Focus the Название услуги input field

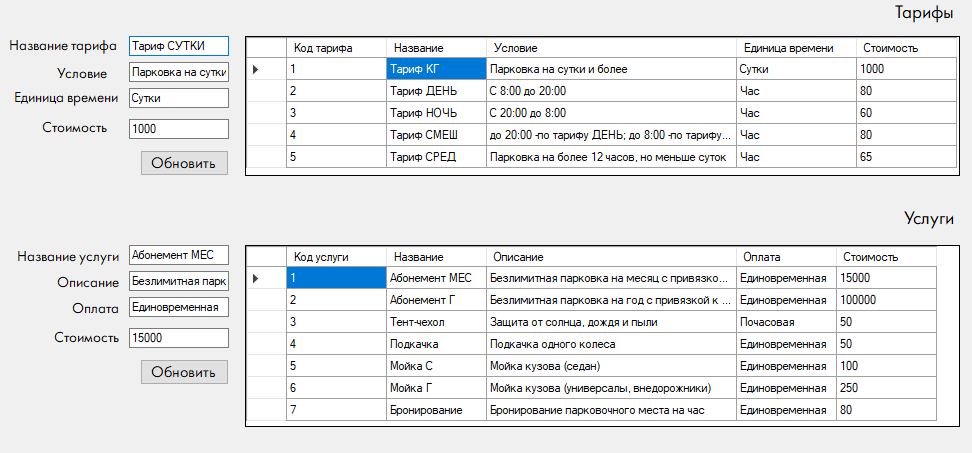click(x=179, y=255)
